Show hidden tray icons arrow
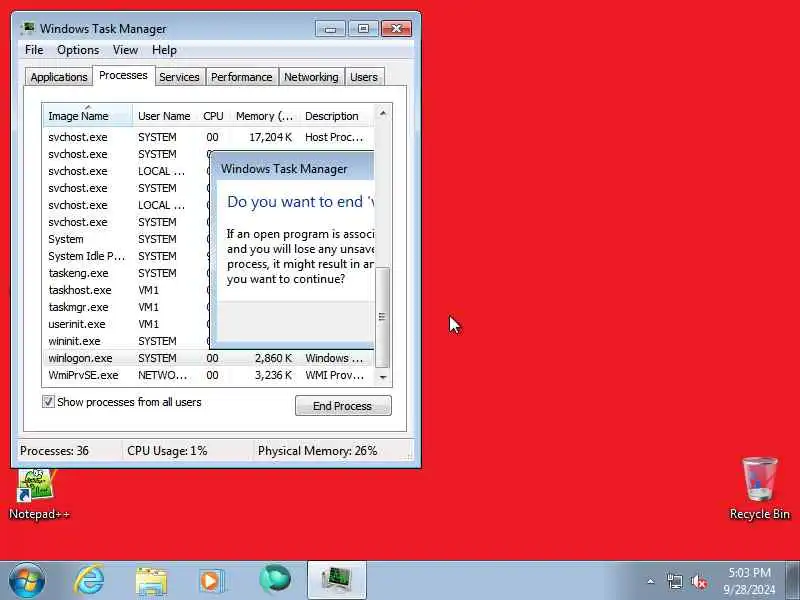This screenshot has width=800, height=600. pos(651,581)
